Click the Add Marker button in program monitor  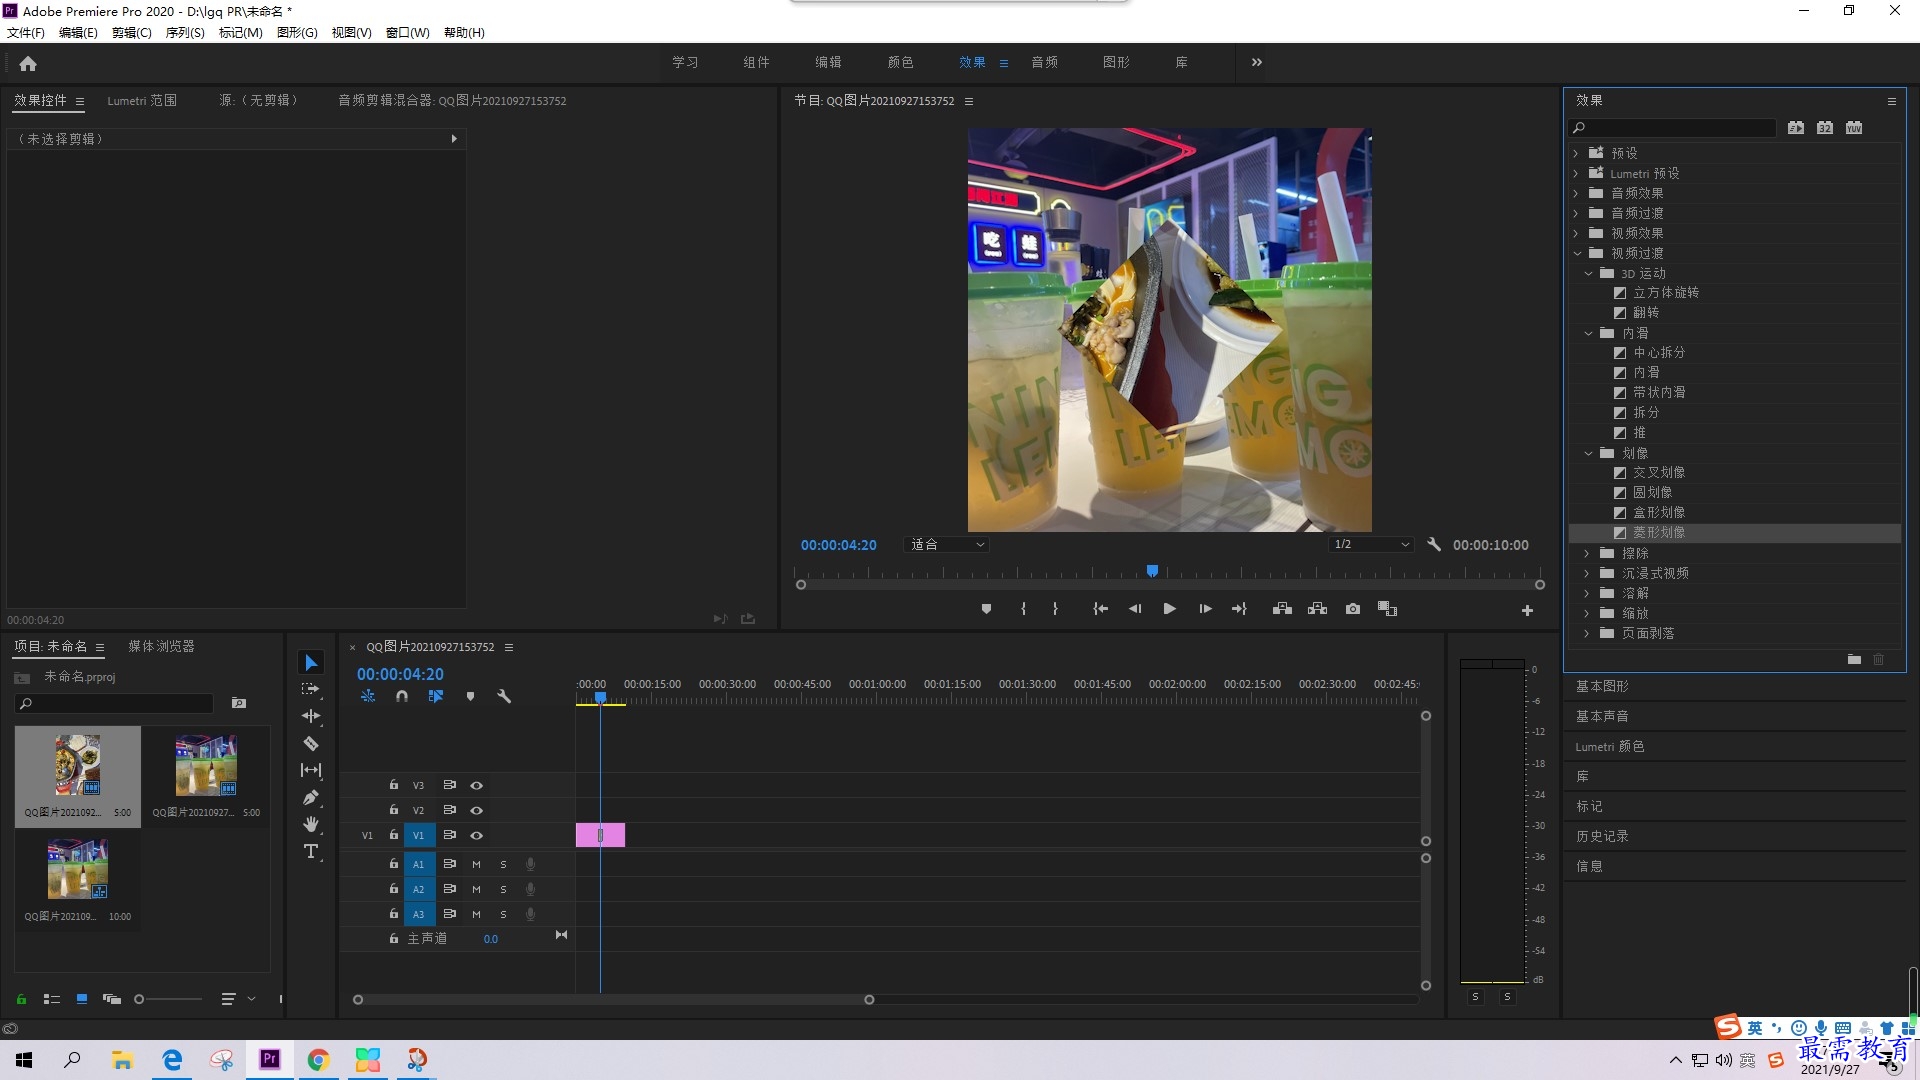[986, 609]
